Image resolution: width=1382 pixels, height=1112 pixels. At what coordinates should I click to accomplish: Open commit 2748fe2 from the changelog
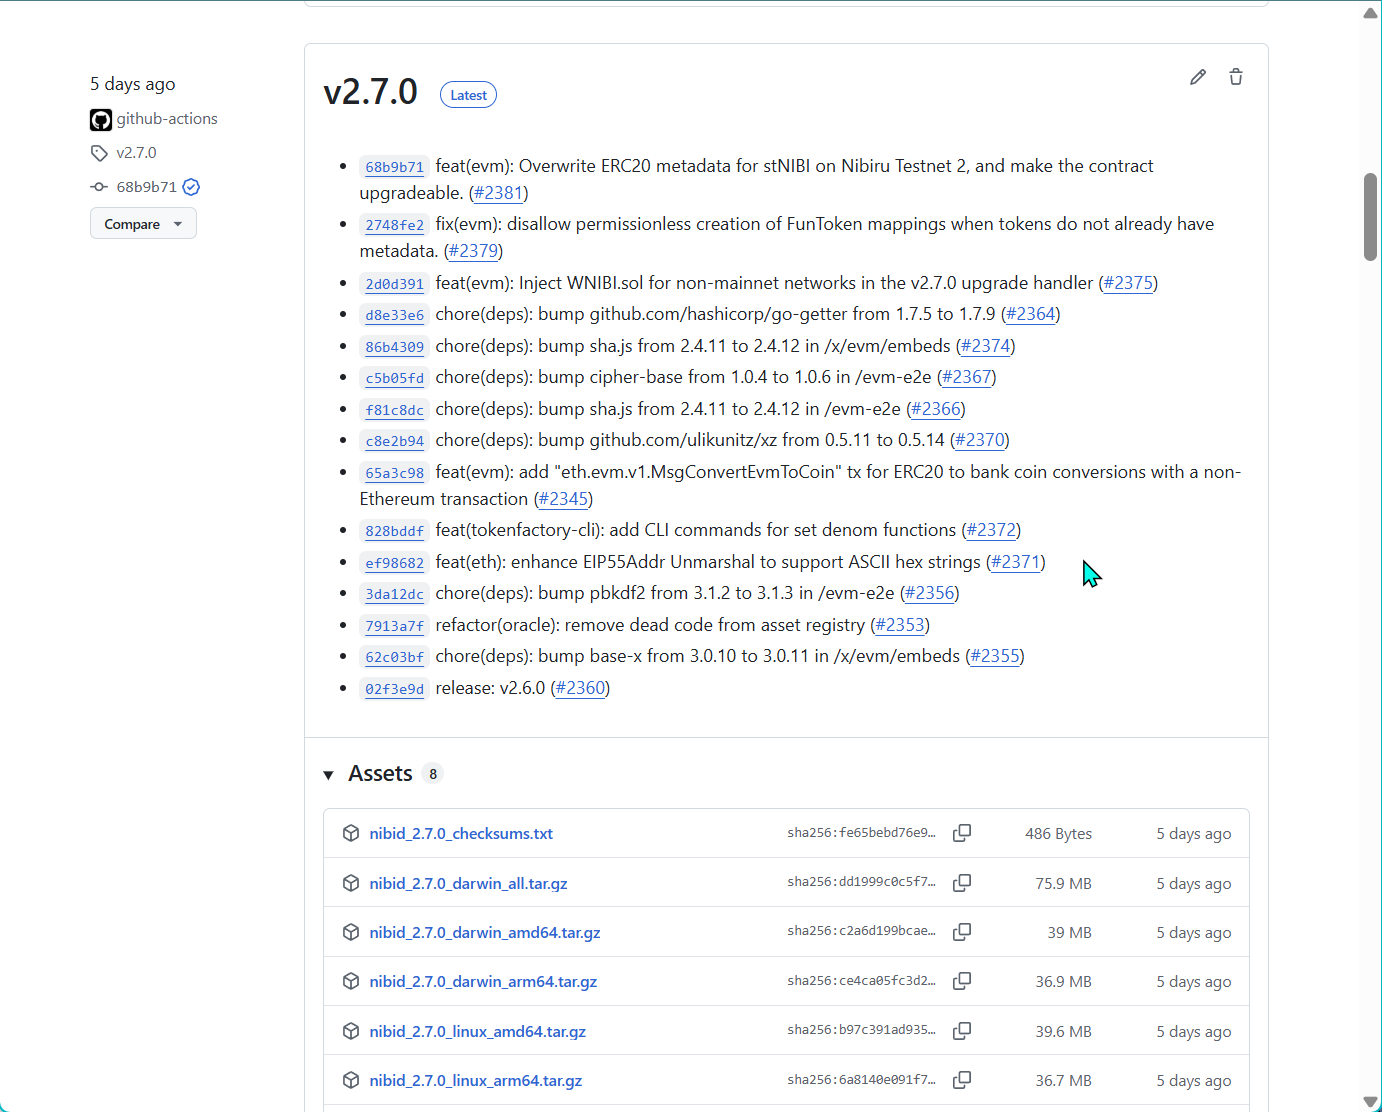pyautogui.click(x=394, y=226)
